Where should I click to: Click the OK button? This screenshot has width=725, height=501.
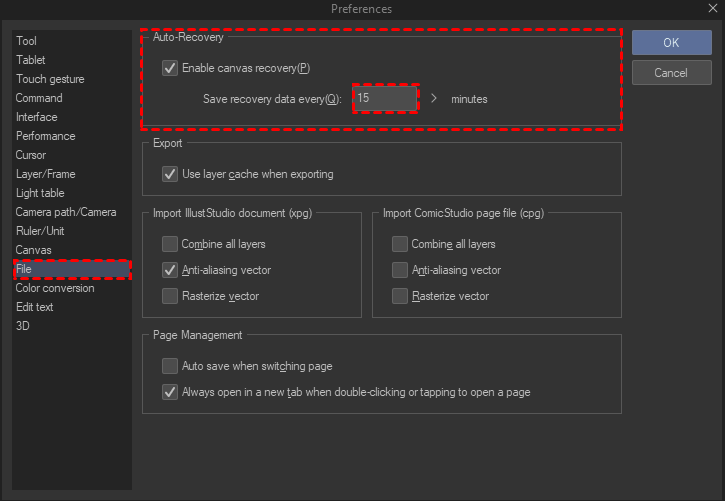tap(671, 42)
